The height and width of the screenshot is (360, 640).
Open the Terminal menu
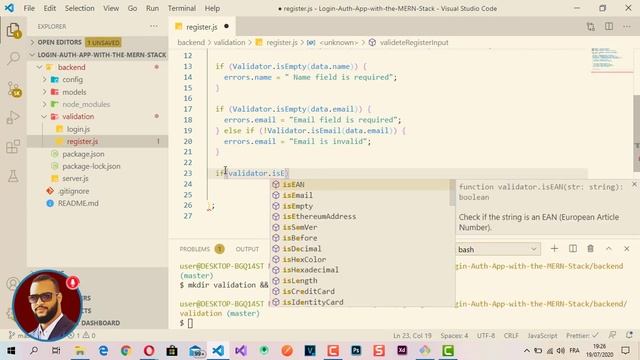click(182, 8)
